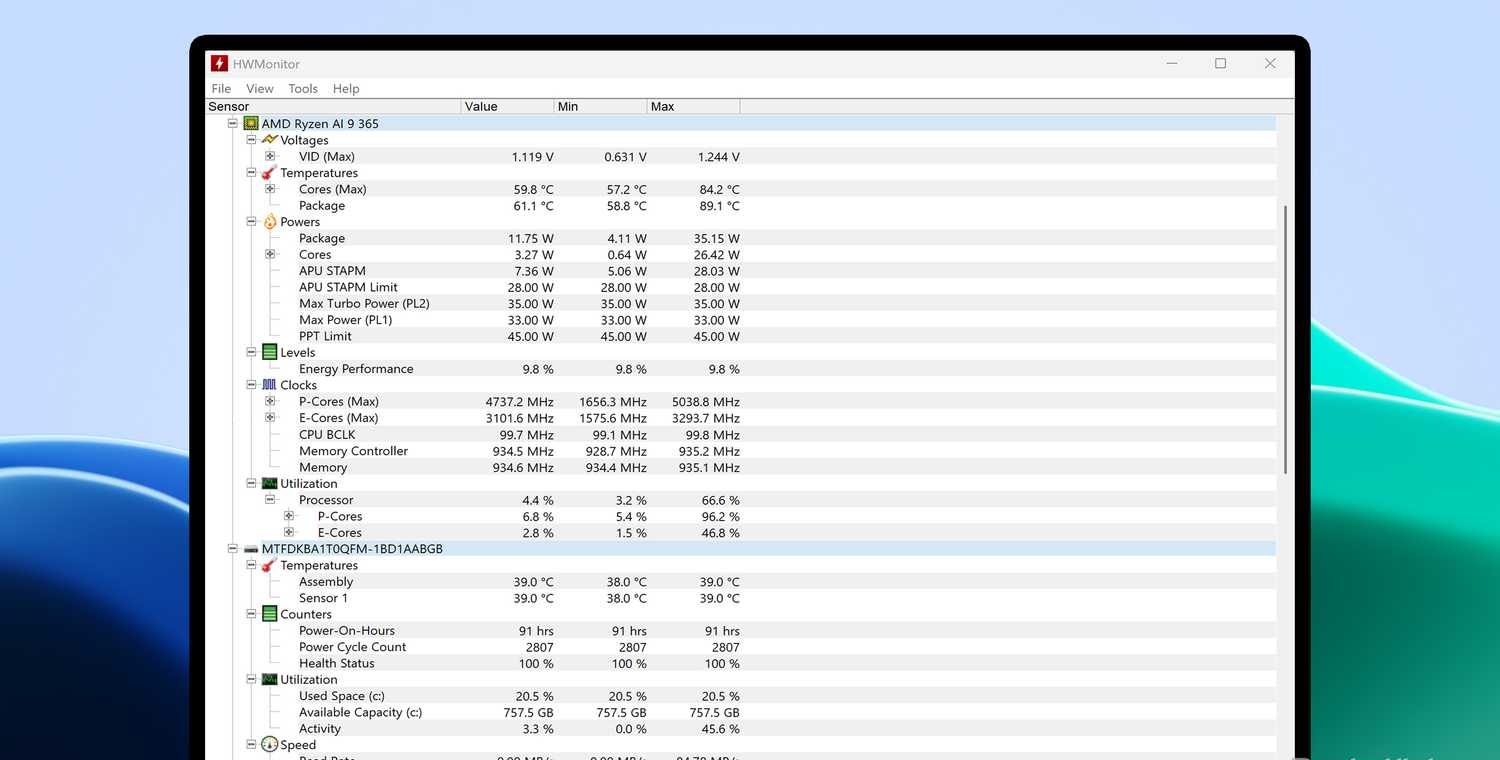Open the View menu
Screen dimensions: 1500x760
(259, 88)
